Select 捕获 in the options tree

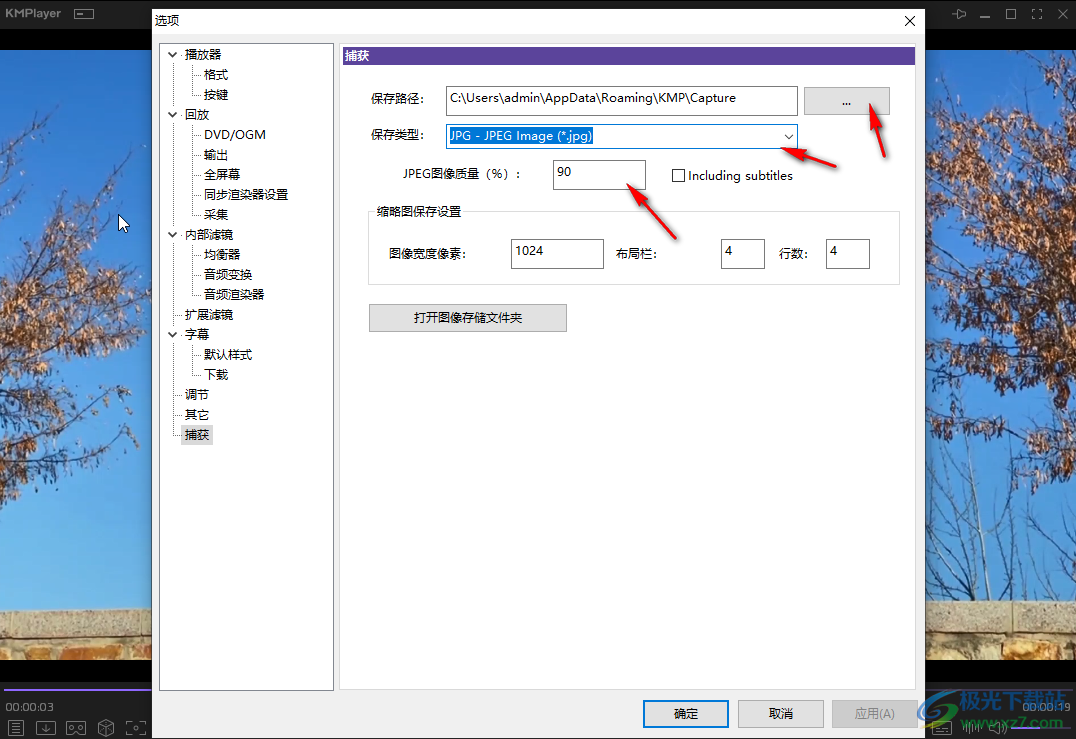pyautogui.click(x=197, y=435)
